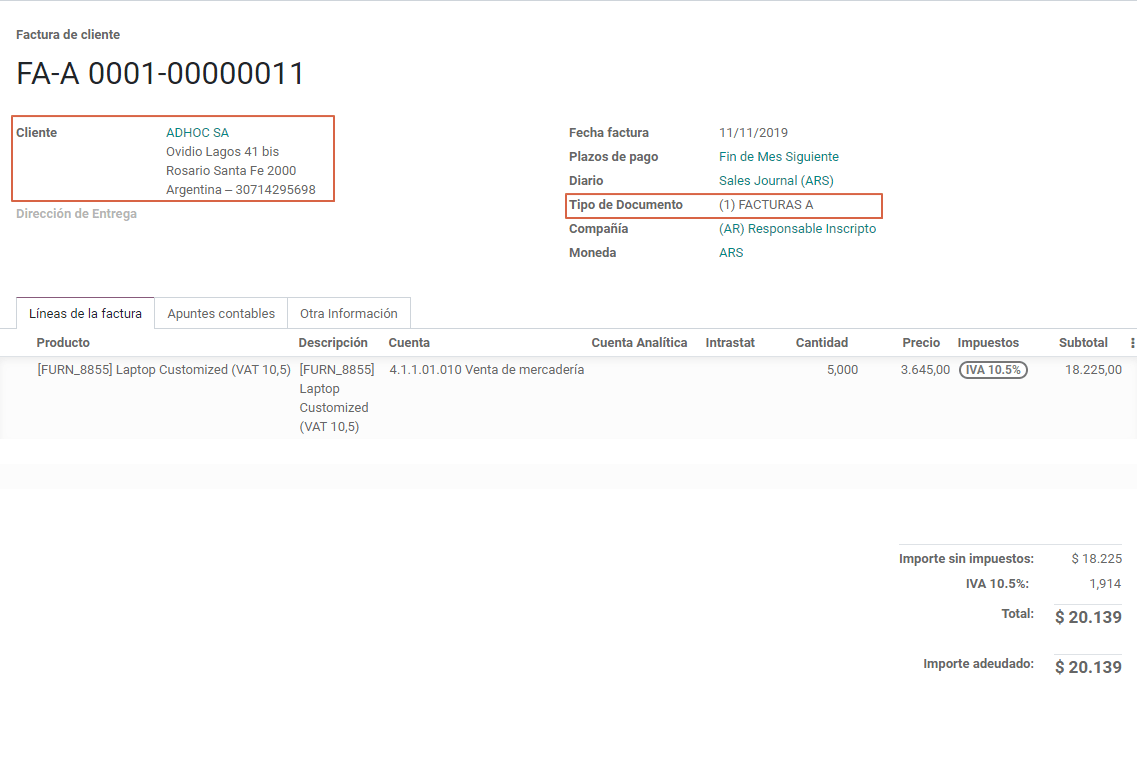1137x768 pixels.
Task: Open the column options kebab icon
Action: pos(1132,343)
